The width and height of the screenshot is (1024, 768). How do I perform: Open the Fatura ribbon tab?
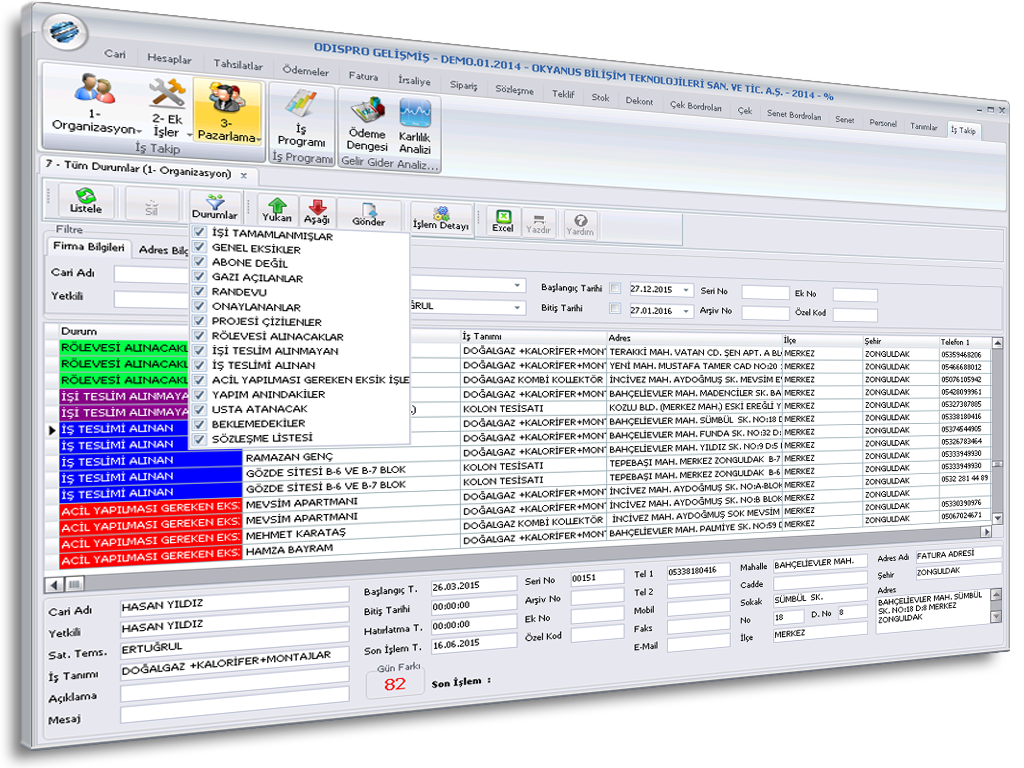tap(363, 76)
